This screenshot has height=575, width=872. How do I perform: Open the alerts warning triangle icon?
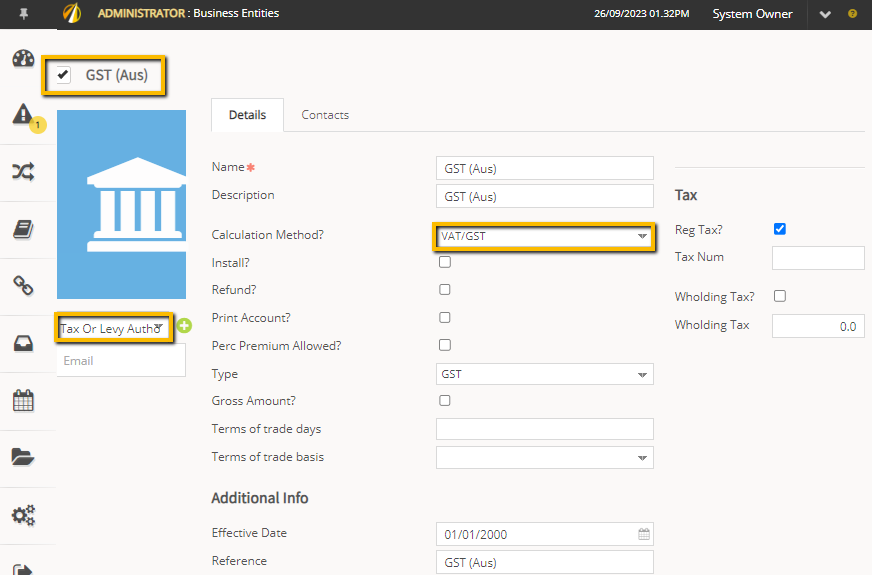click(23, 113)
